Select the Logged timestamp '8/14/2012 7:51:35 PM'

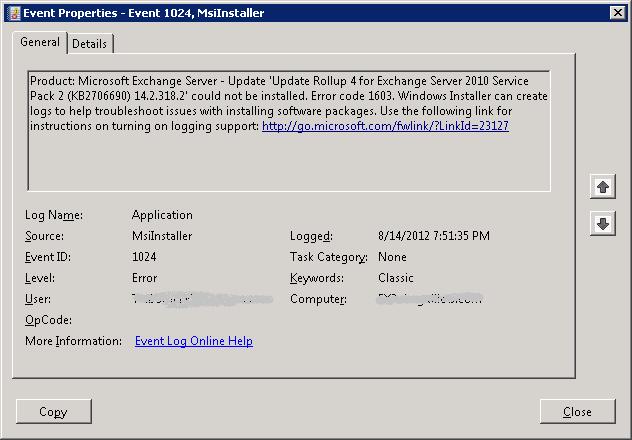point(434,236)
